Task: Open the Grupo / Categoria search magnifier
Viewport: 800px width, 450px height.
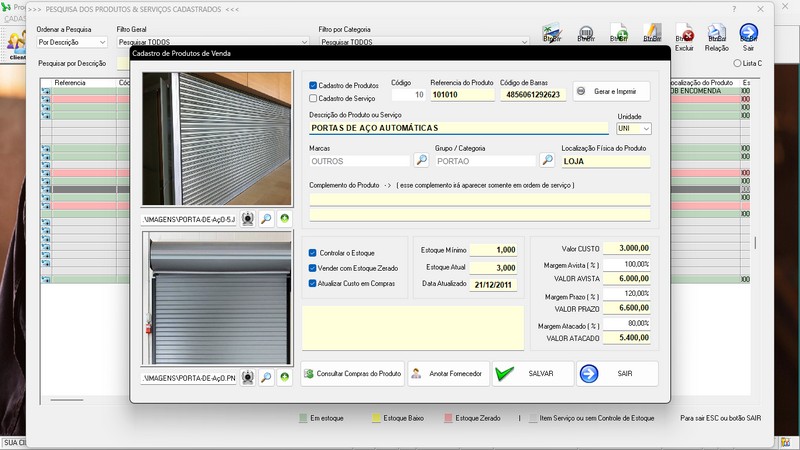Action: [547, 160]
